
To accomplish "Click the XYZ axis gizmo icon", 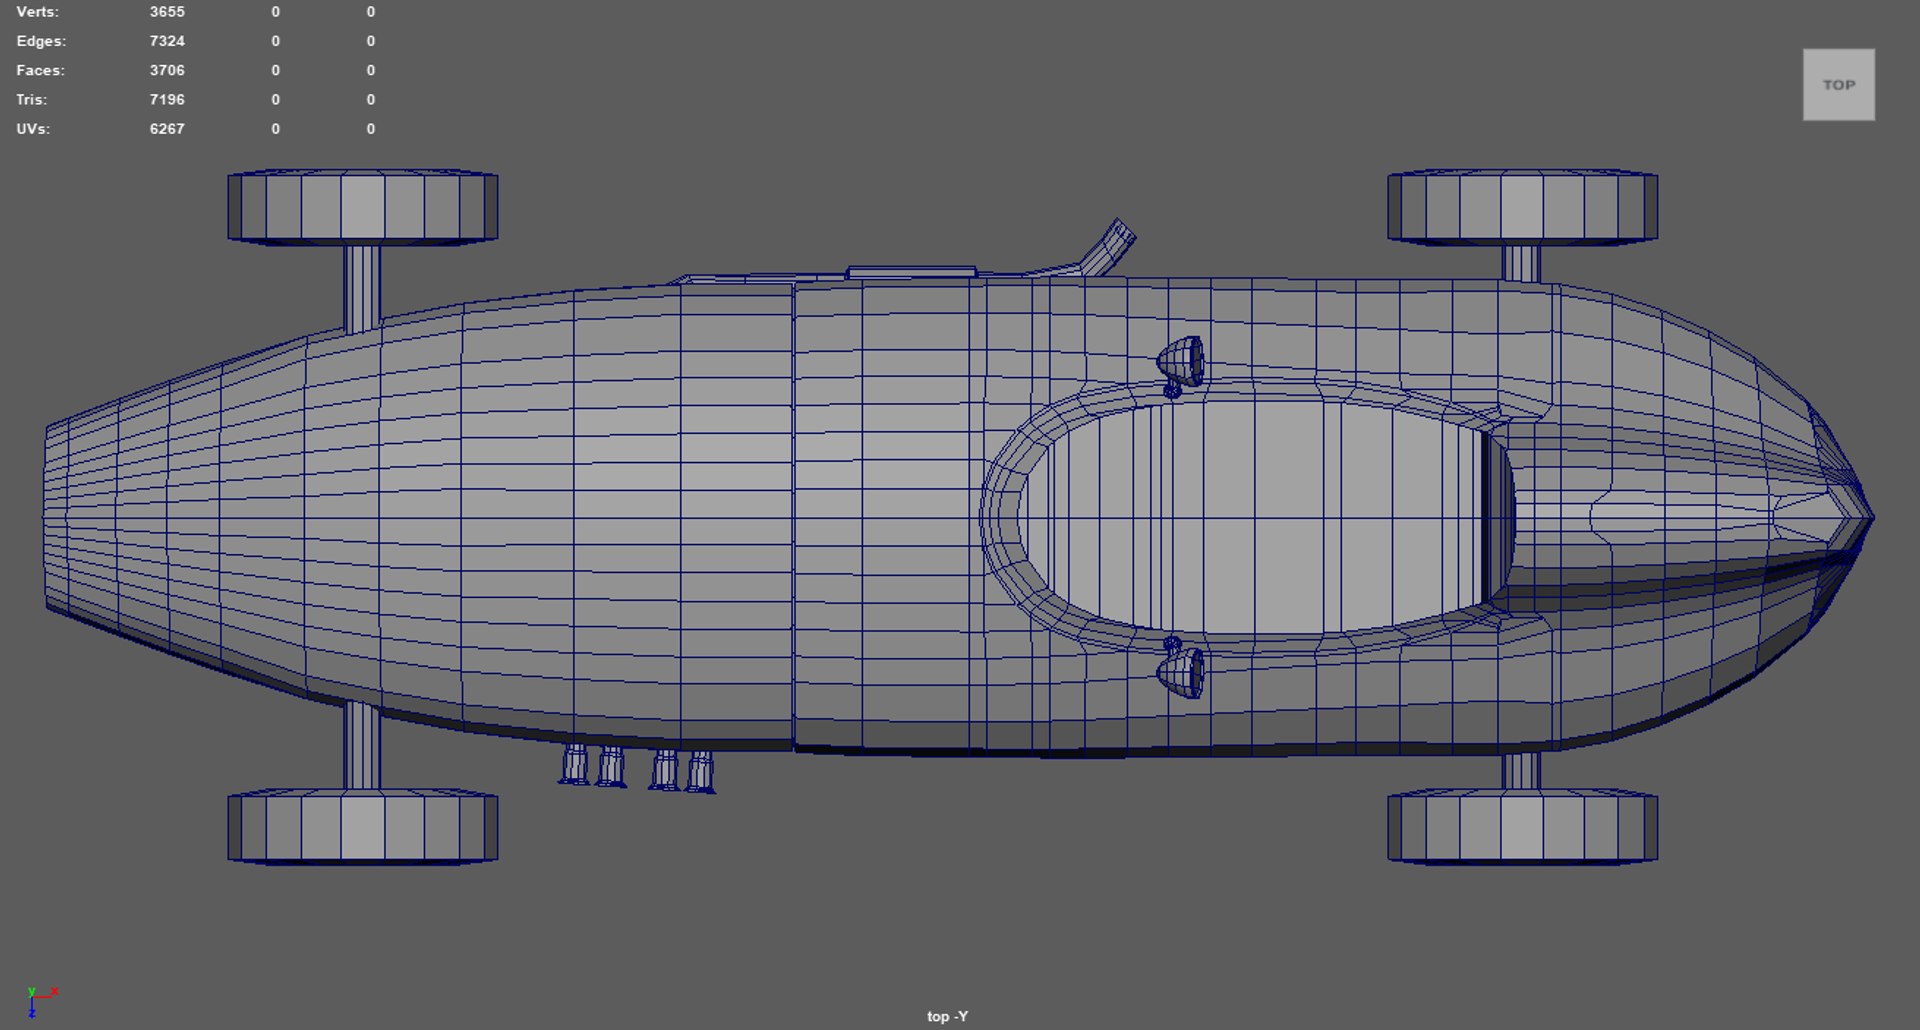I will pos(41,1001).
